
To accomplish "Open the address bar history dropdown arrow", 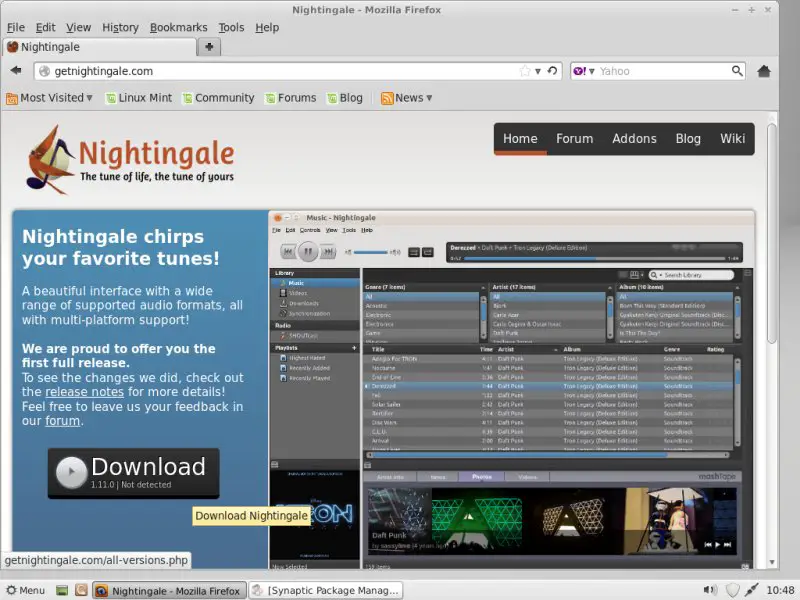I will pyautogui.click(x=538, y=71).
